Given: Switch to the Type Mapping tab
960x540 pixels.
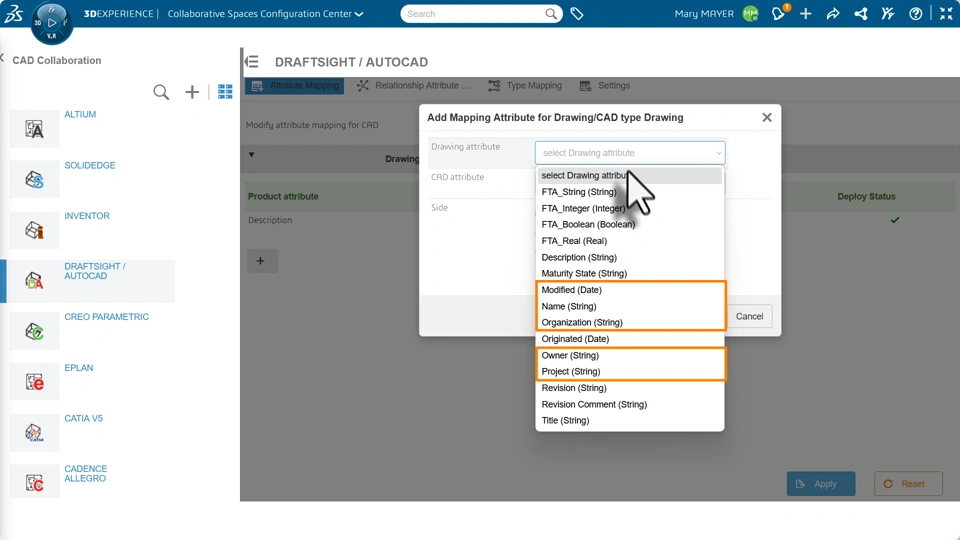Looking at the screenshot, I should point(525,86).
